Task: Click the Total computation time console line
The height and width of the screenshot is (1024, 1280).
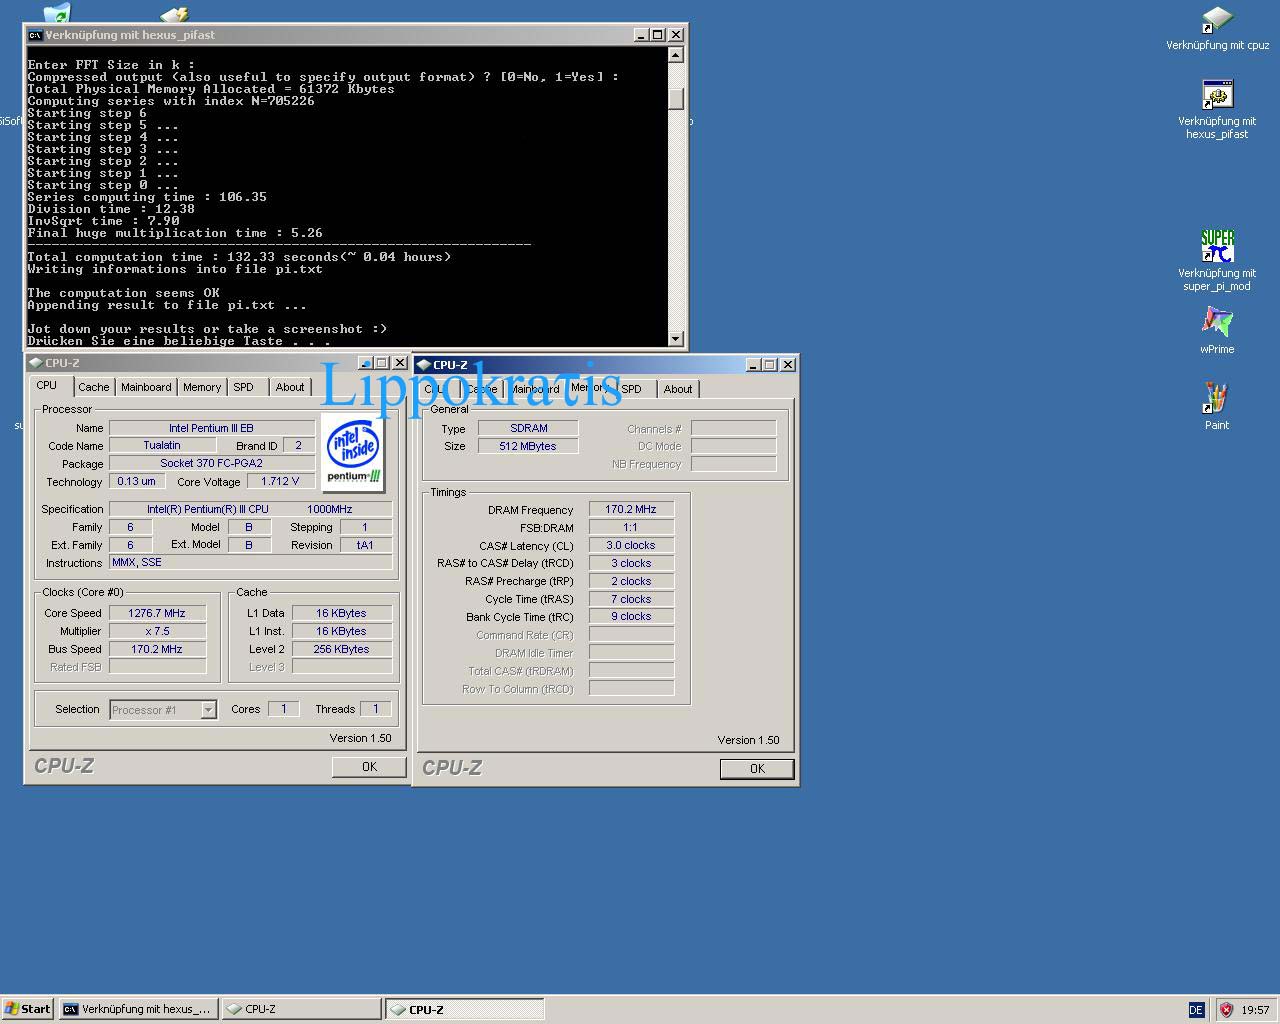Action: 239,257
